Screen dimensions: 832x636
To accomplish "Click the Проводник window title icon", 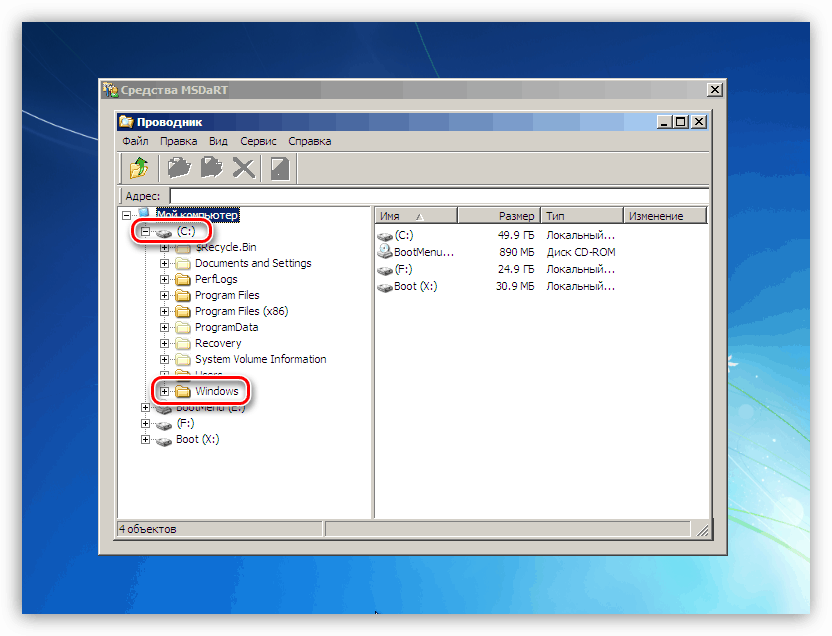I will (126, 121).
